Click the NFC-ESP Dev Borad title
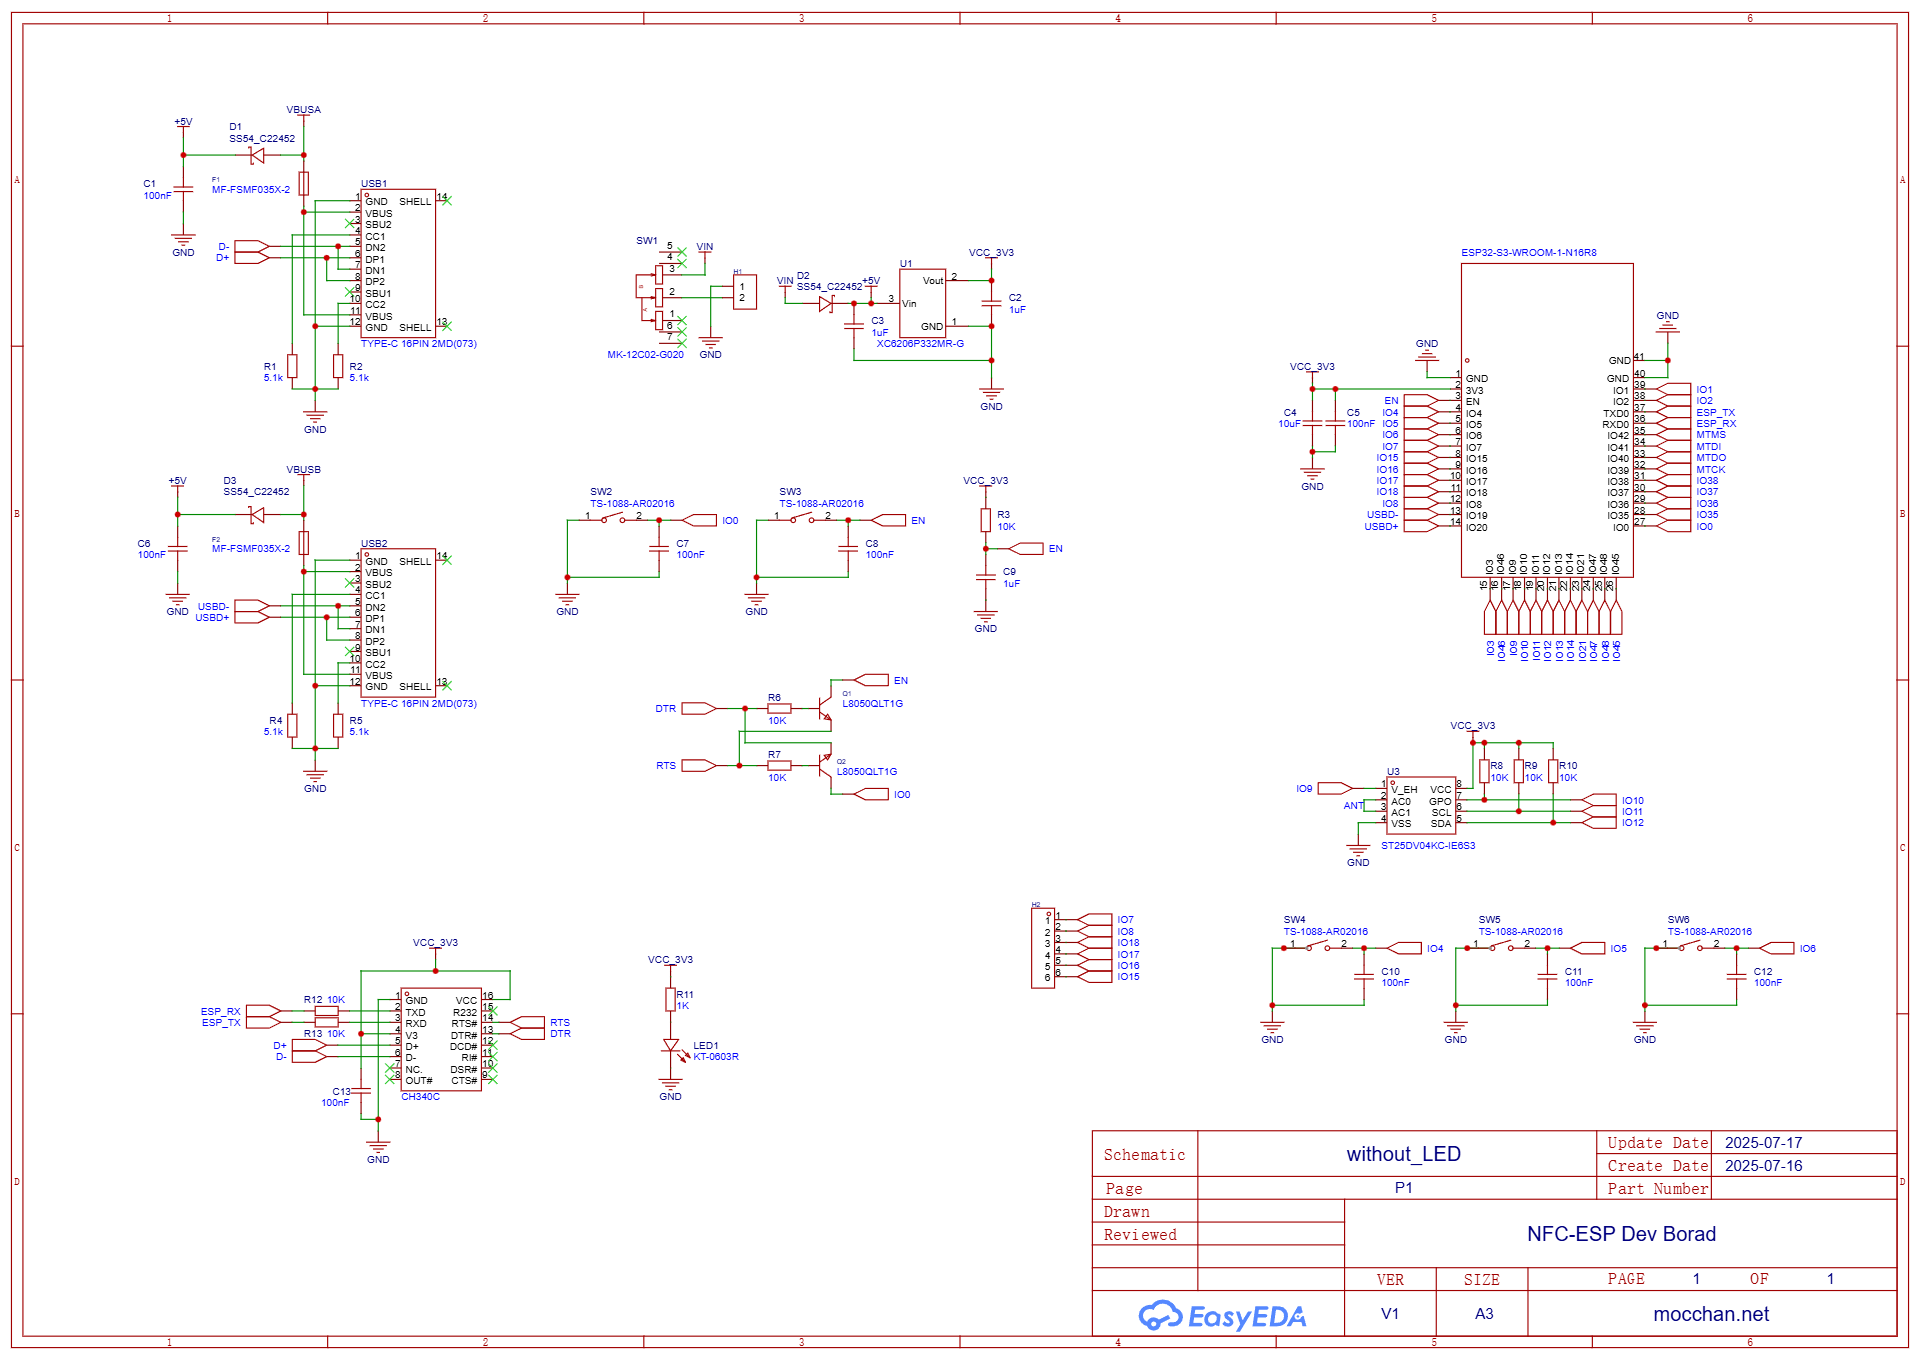 [1621, 1234]
